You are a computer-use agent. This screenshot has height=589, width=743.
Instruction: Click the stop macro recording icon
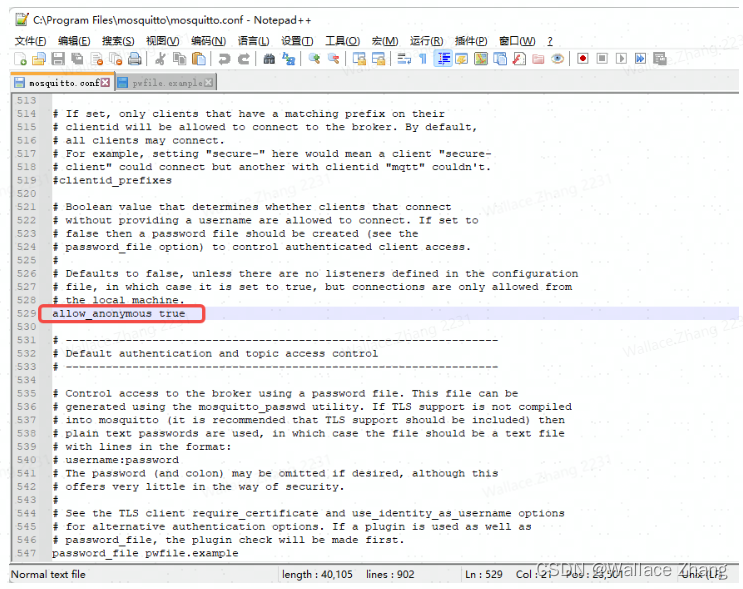(602, 59)
